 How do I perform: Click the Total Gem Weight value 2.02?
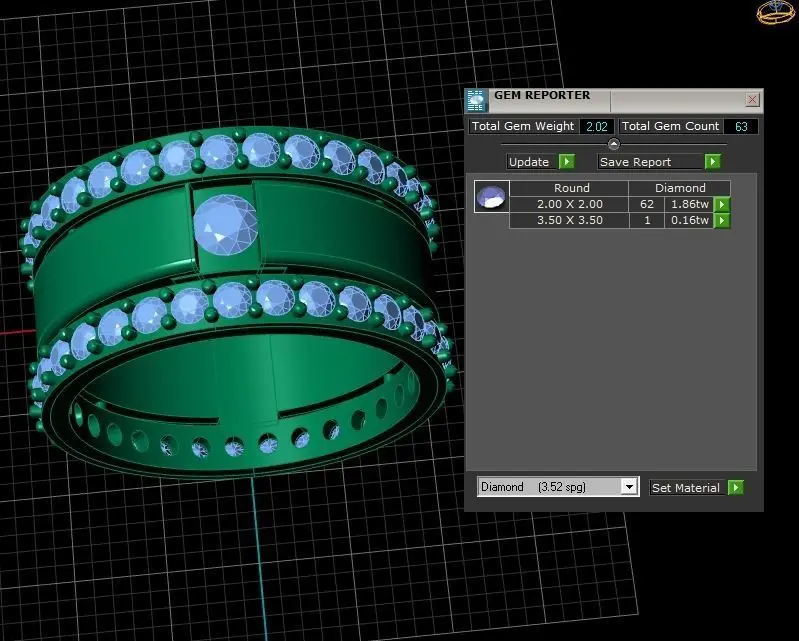click(x=596, y=126)
